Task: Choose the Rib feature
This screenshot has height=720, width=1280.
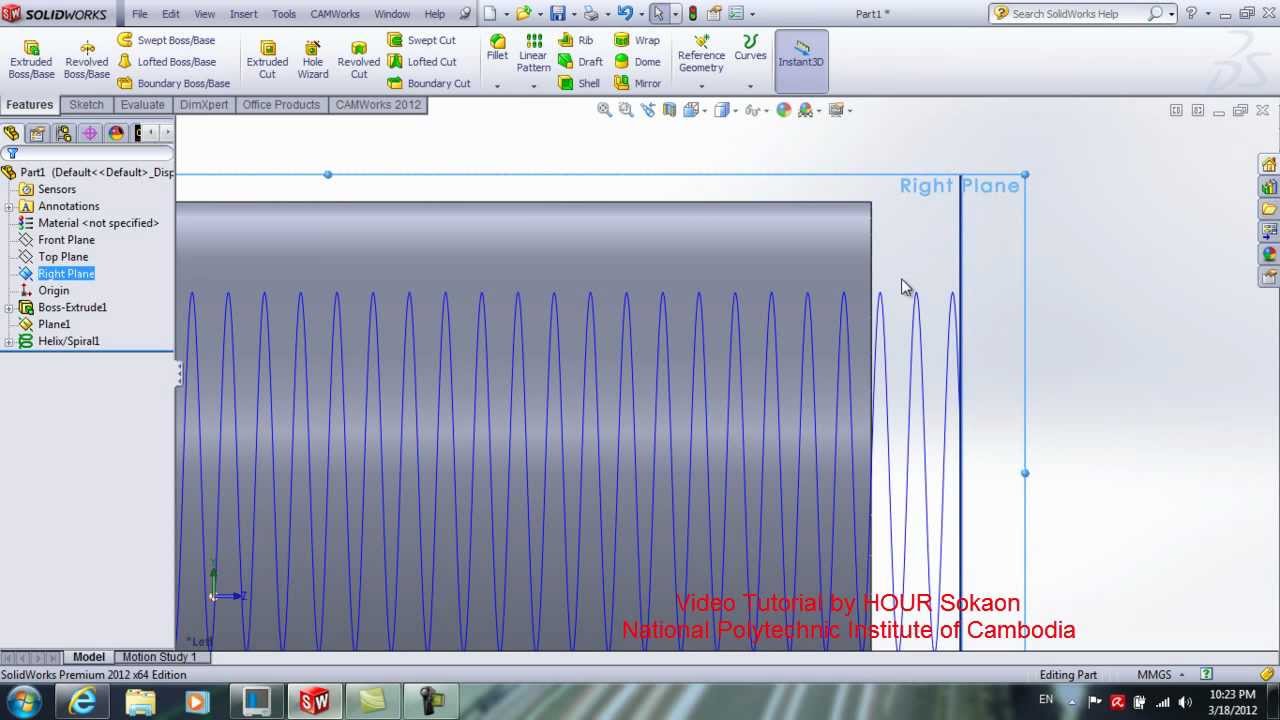Action: coord(576,40)
